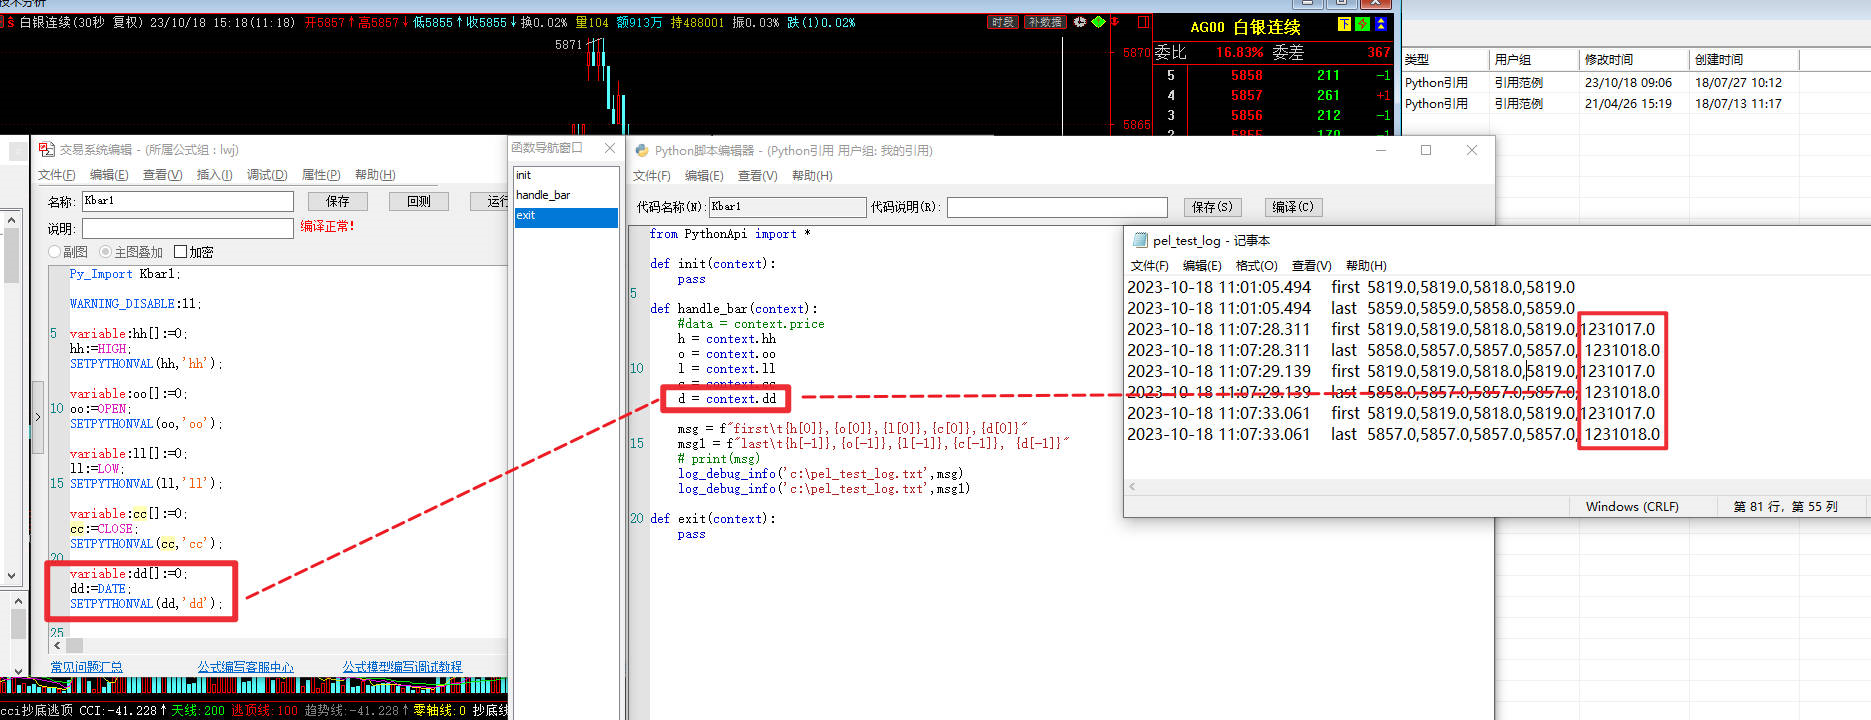Select exit in the function navigator

point(566,216)
